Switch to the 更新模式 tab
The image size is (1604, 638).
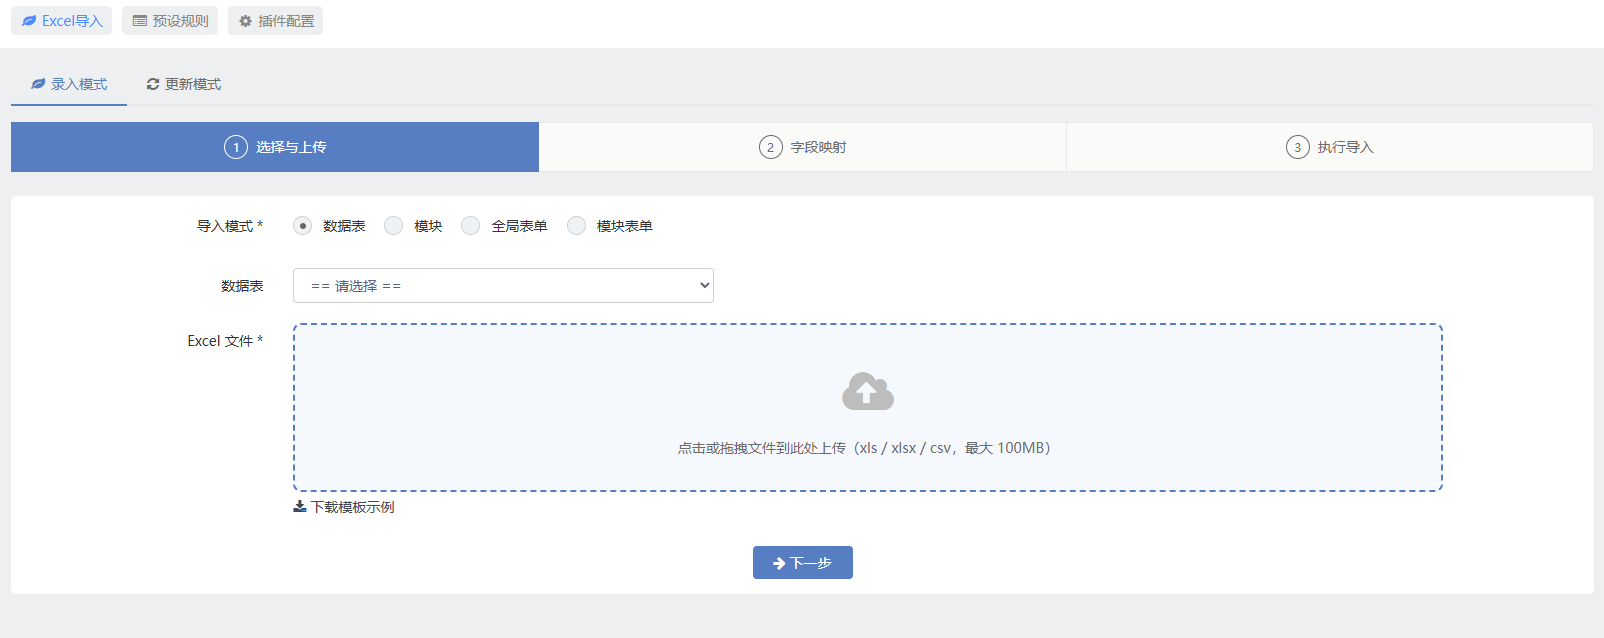tap(184, 84)
